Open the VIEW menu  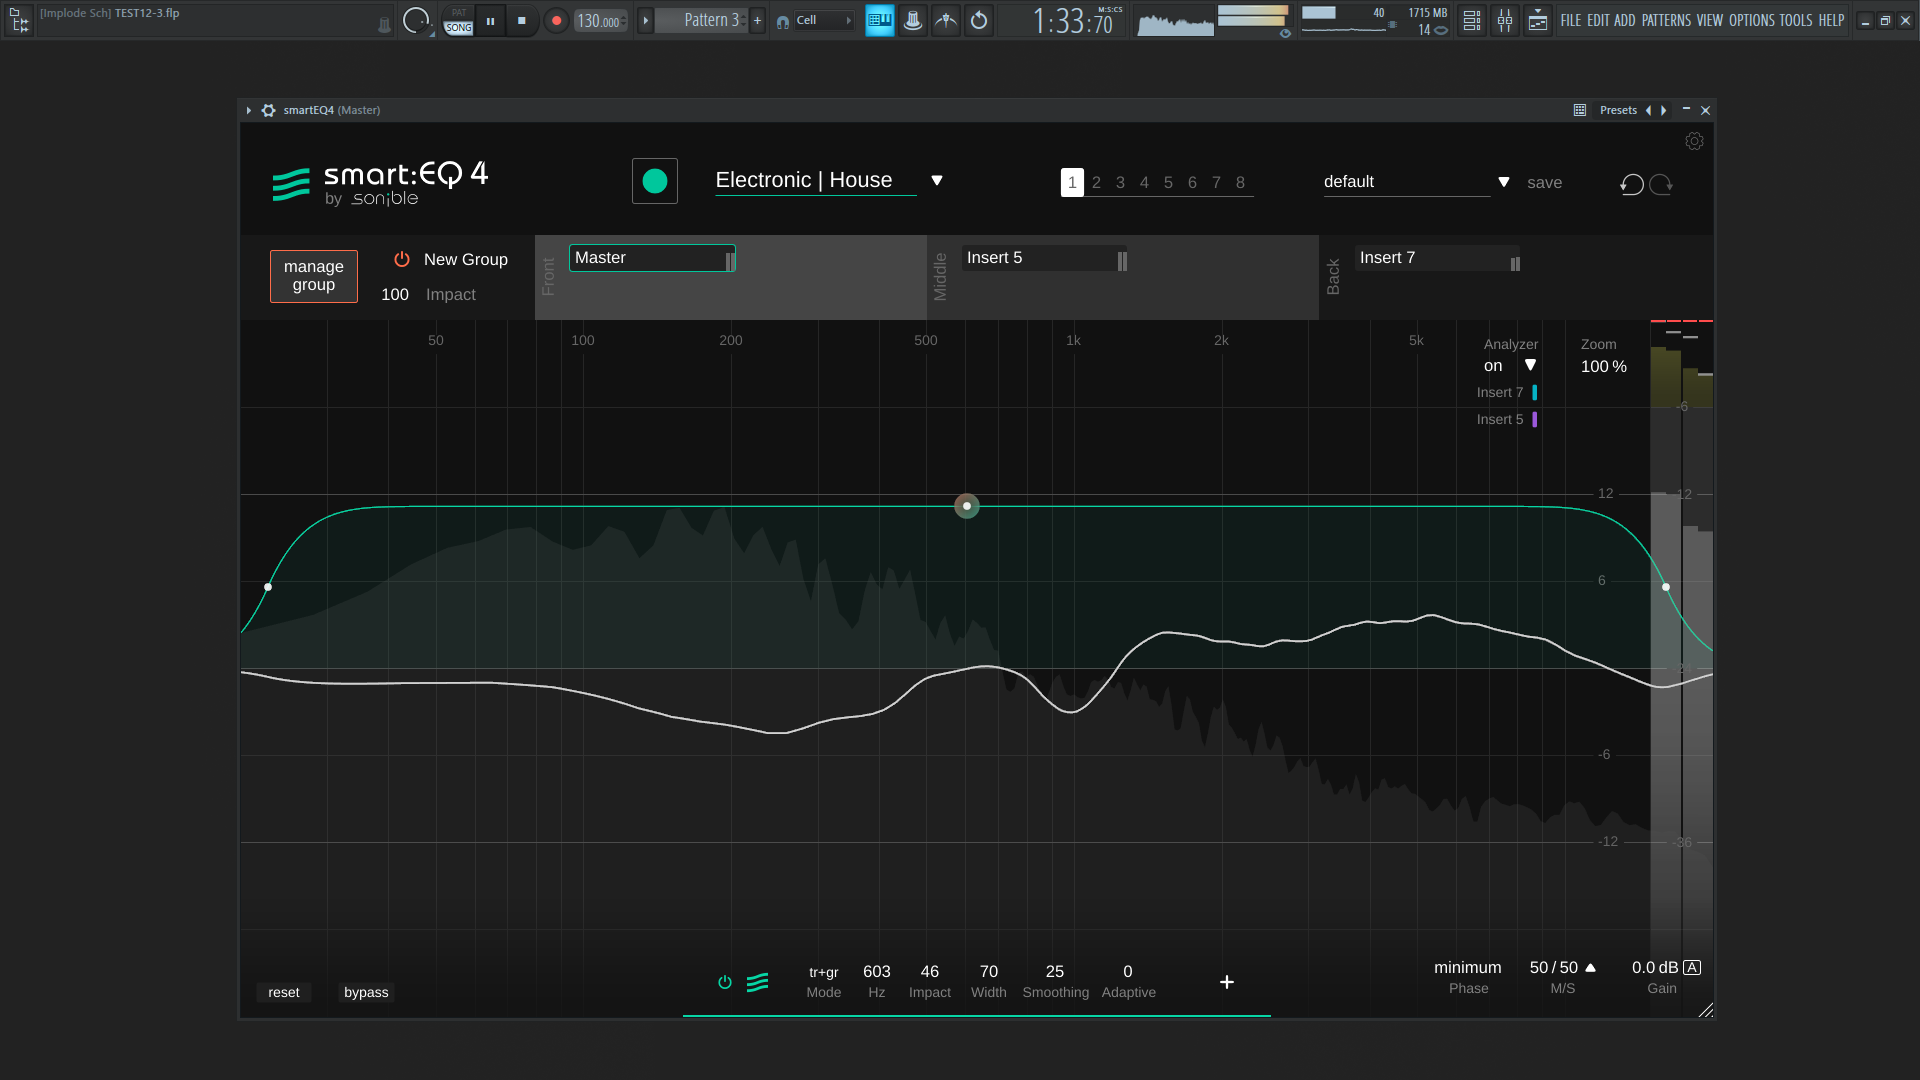pyautogui.click(x=1709, y=20)
